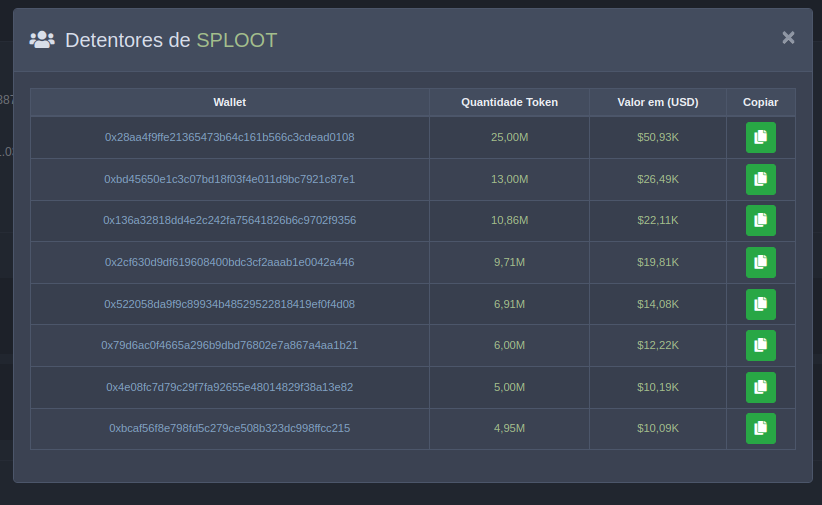Select the 9,71M token quantity cell
Image resolution: width=822 pixels, height=505 pixels.
(x=510, y=262)
